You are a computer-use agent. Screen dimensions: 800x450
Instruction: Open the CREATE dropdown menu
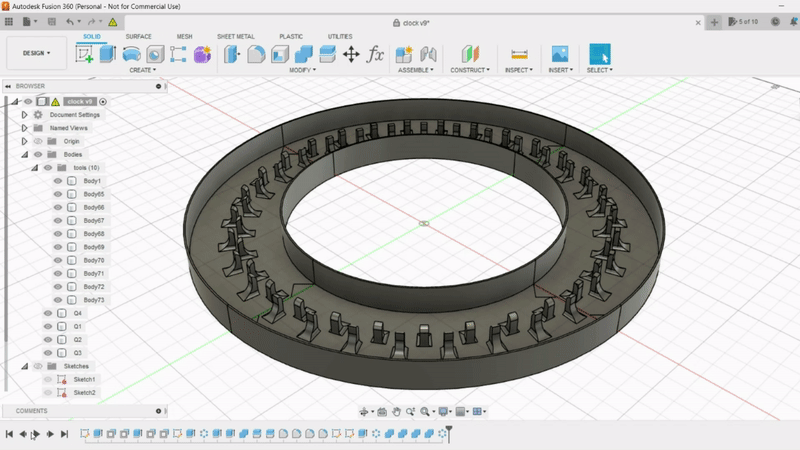(x=142, y=70)
